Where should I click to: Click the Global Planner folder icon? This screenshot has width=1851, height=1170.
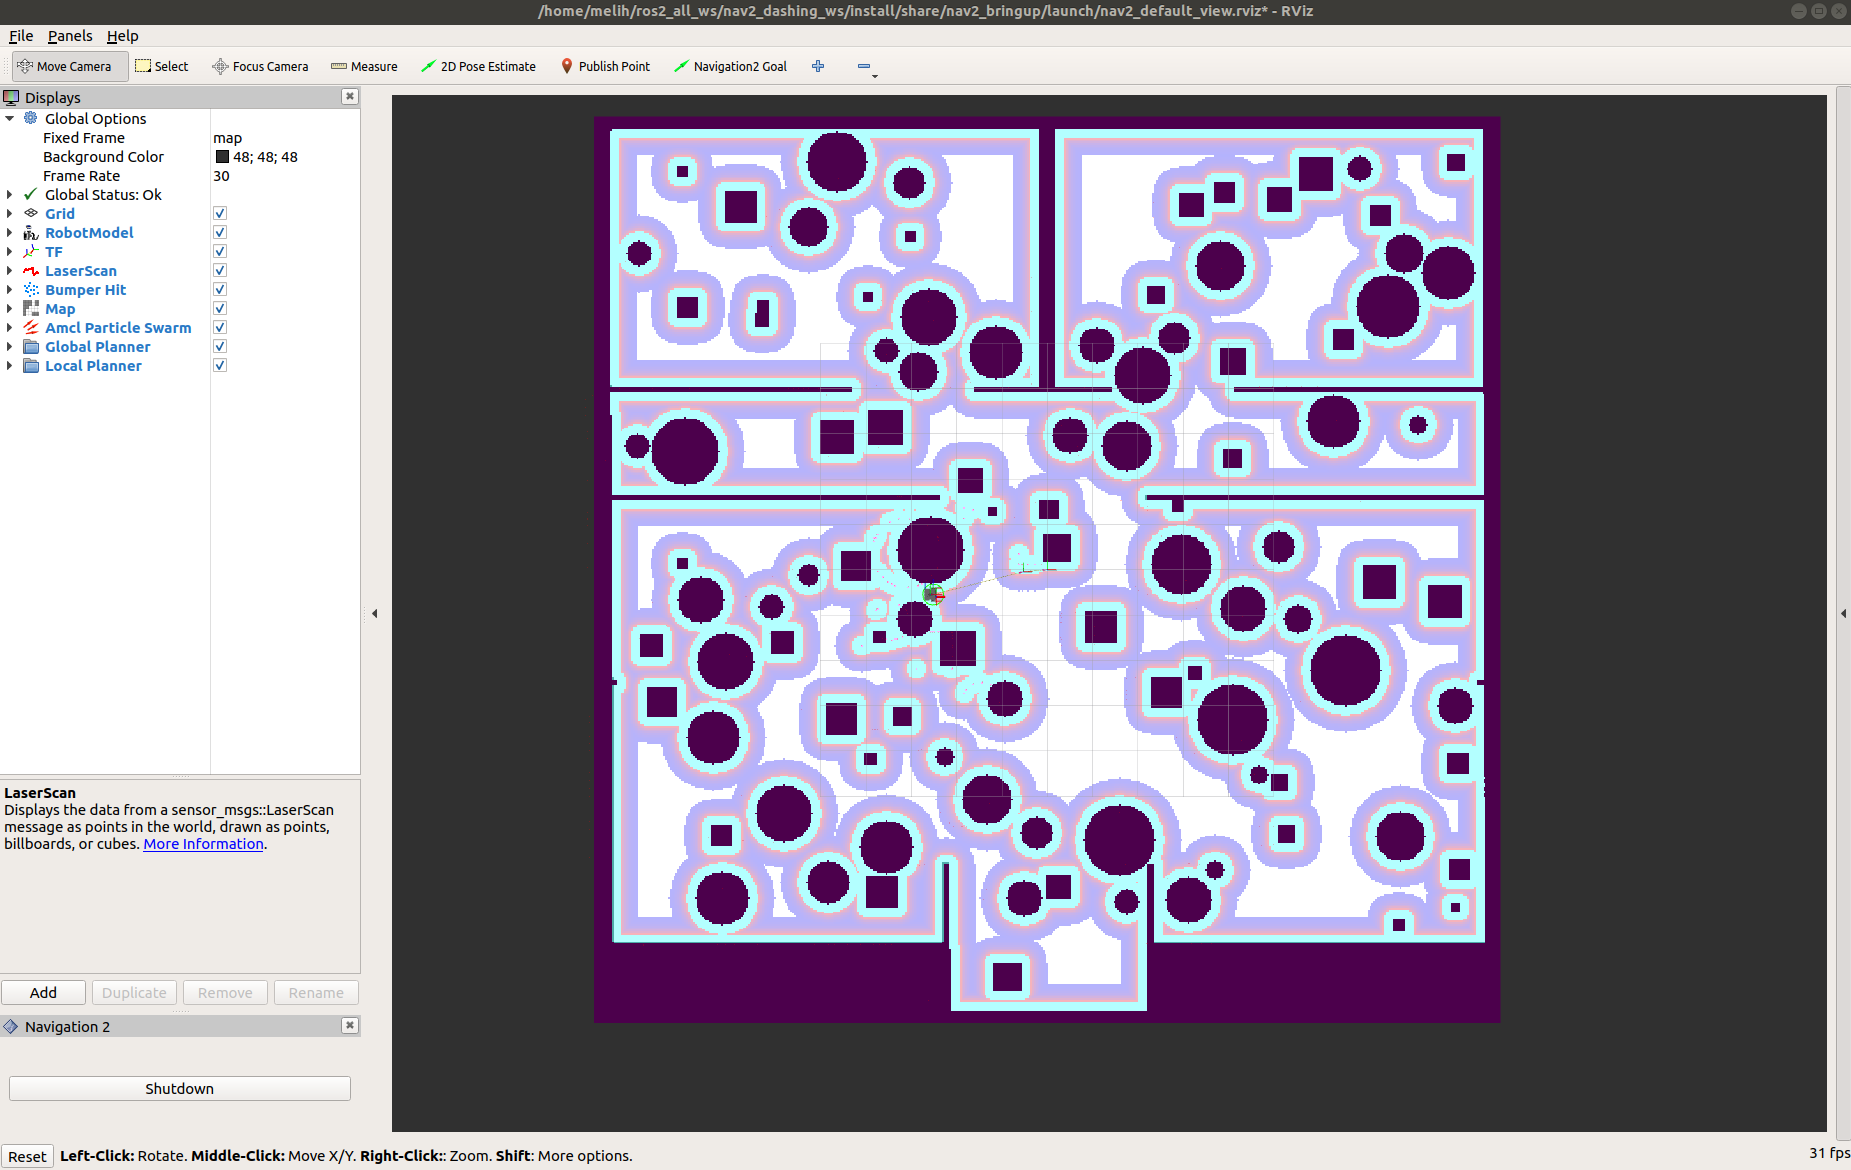coord(31,346)
